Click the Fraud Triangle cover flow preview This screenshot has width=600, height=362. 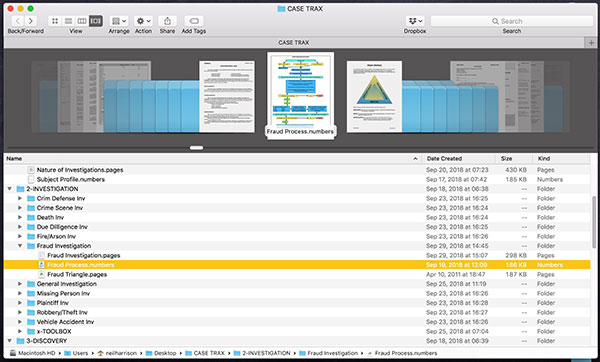[374, 97]
